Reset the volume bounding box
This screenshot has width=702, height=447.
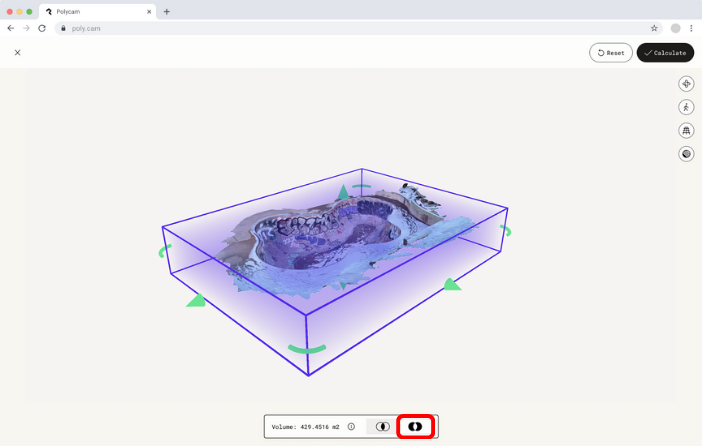[x=611, y=53]
